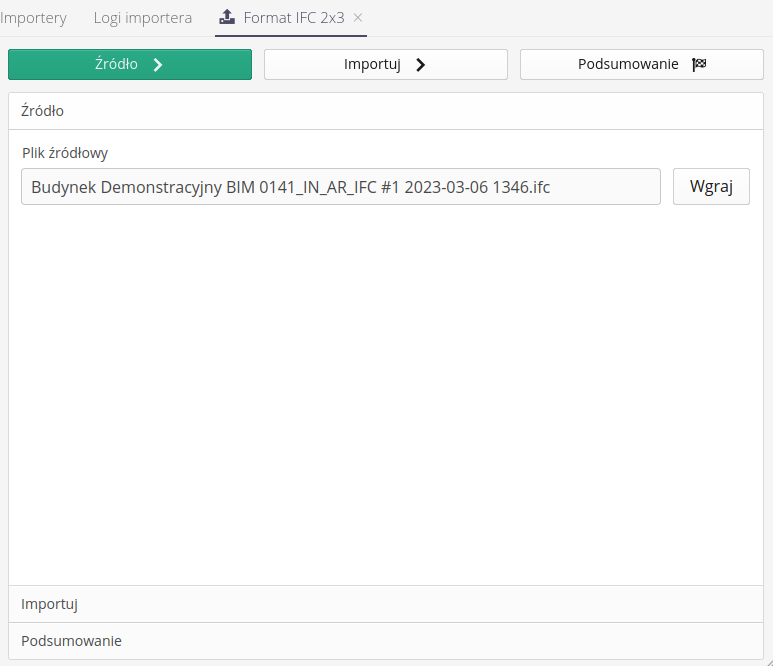Click the Plik źródłowy file name field

click(340, 187)
